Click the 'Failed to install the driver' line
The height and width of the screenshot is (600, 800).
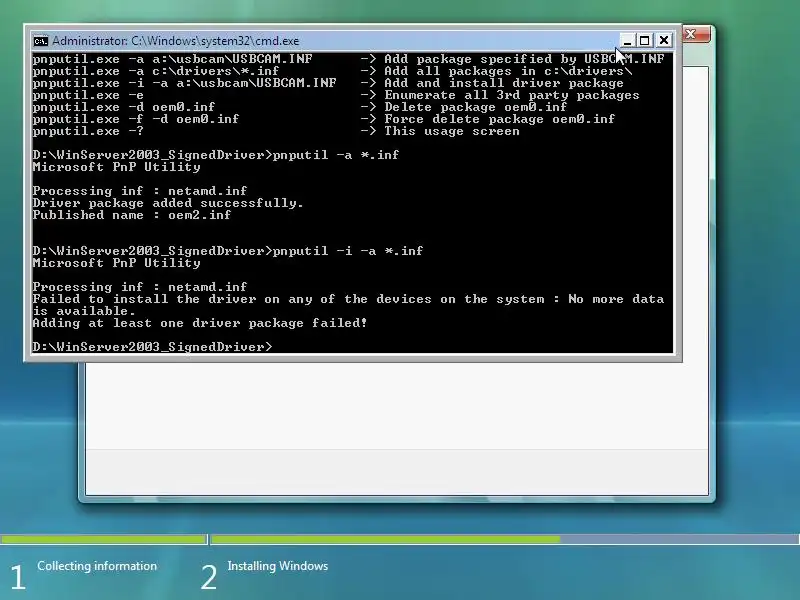coord(348,299)
